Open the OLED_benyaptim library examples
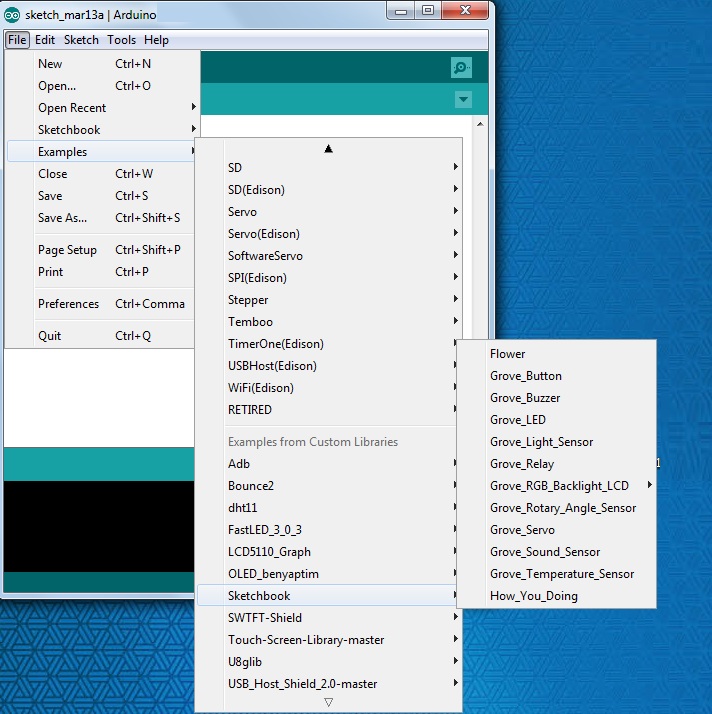This screenshot has height=714, width=712. pyautogui.click(x=327, y=573)
